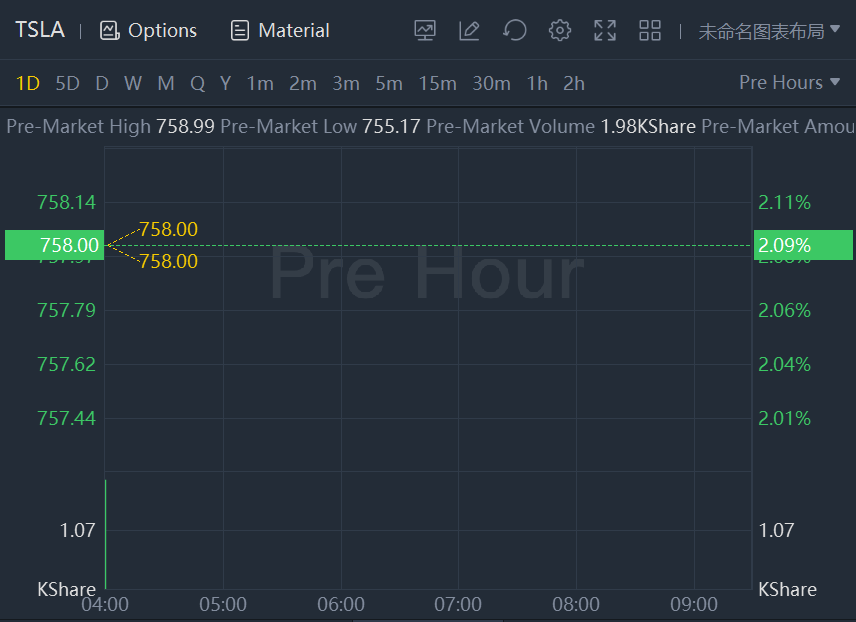Click the TSLA ticker symbol
The width and height of the screenshot is (856, 622).
click(40, 30)
